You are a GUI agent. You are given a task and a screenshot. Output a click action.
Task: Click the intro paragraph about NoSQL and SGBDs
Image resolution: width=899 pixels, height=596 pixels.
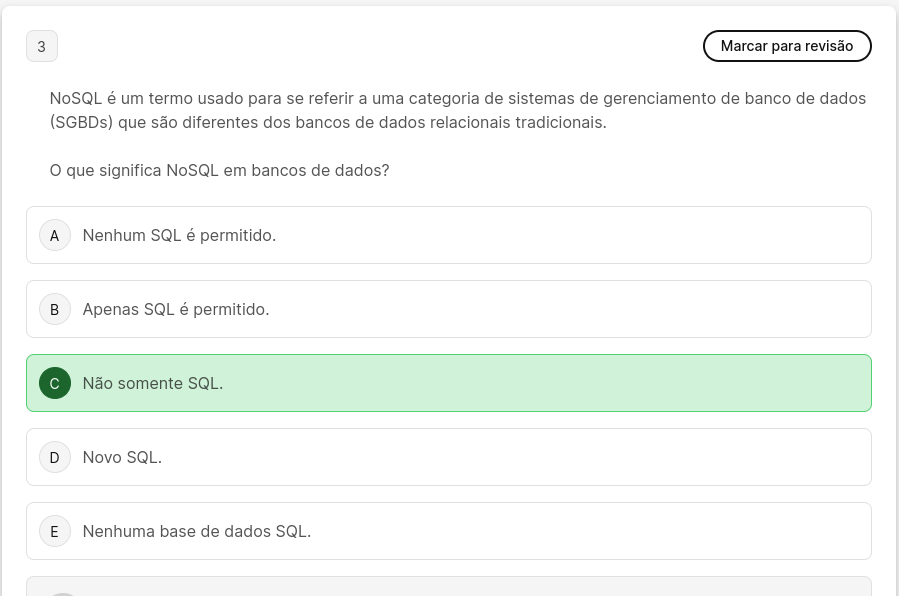coord(457,110)
